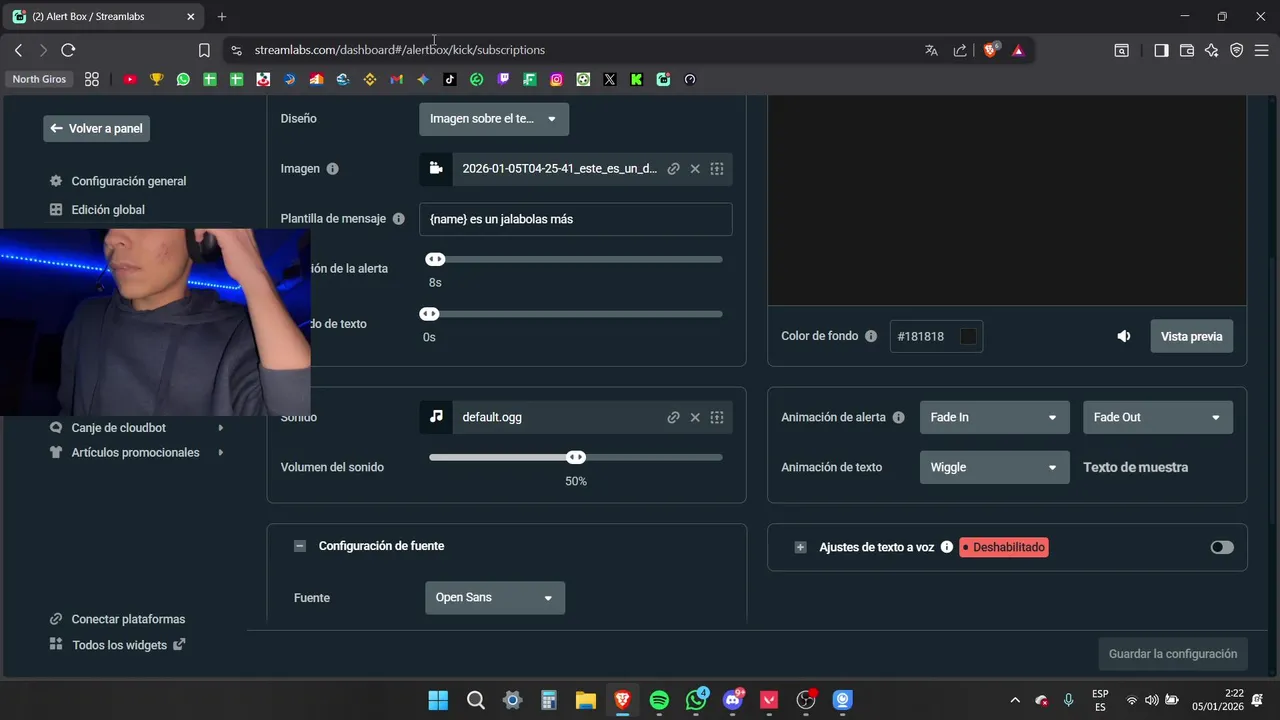Open media gallery for Imagen
Screen dimensions: 1280x720
coord(717,169)
